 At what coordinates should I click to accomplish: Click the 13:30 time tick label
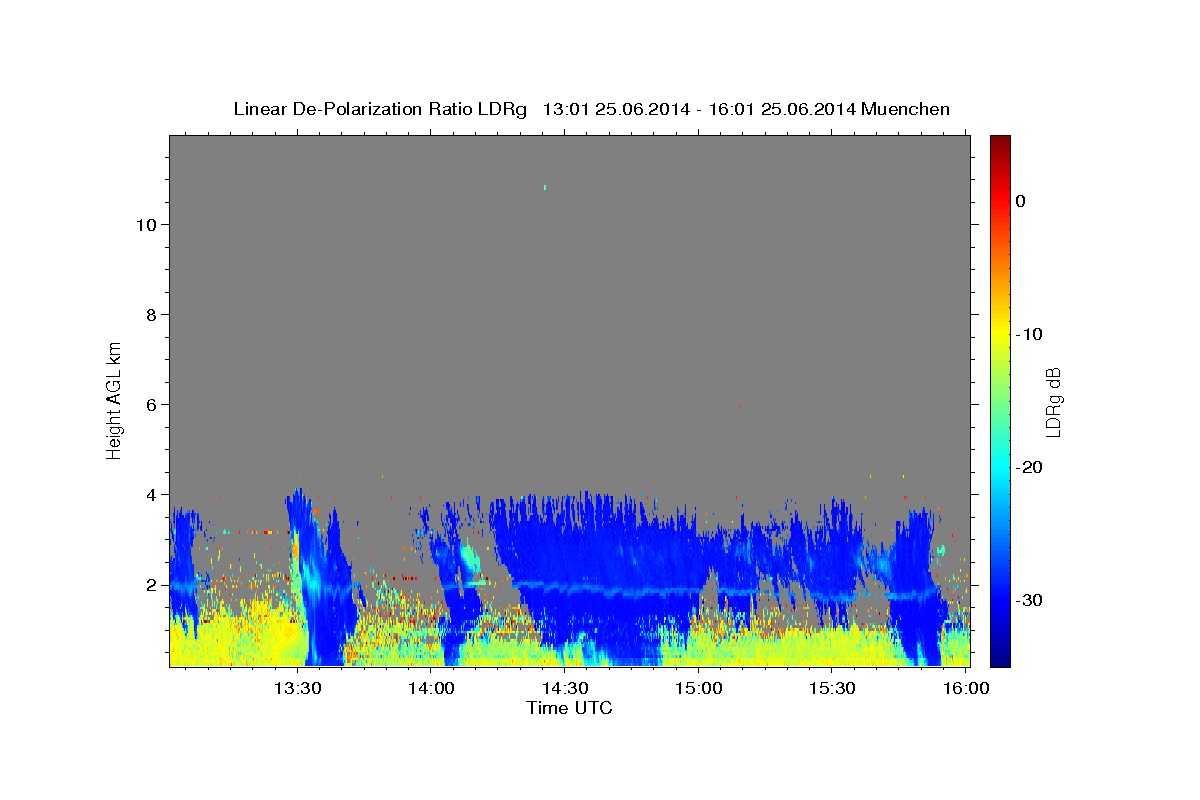[x=298, y=688]
